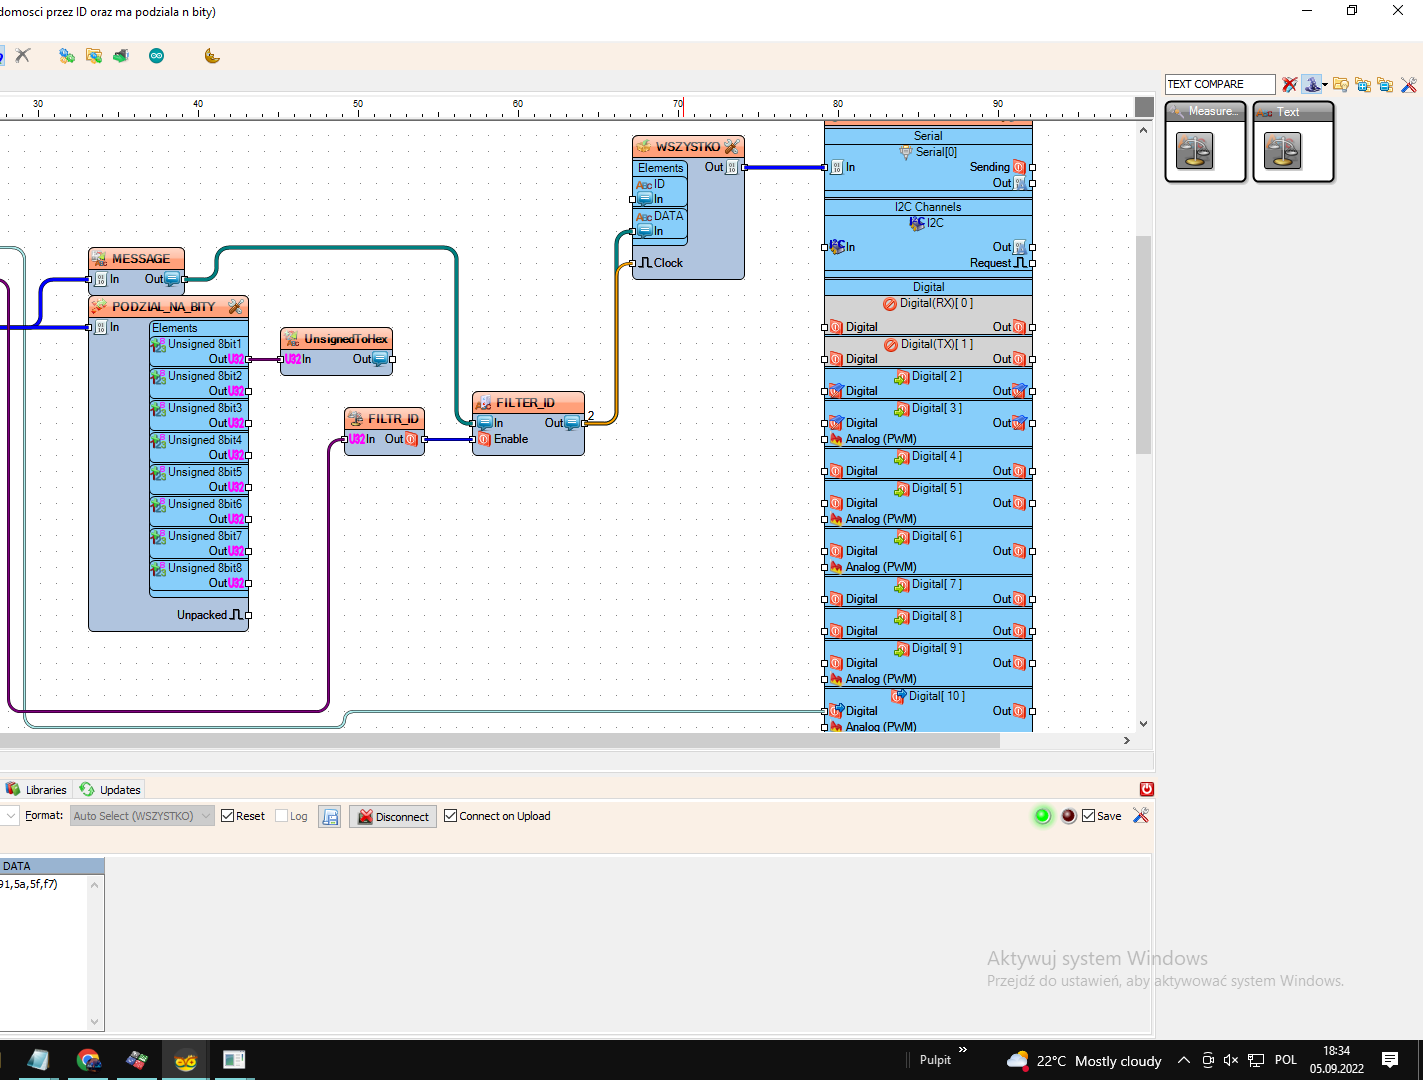1423x1080 pixels.
Task: Disable Connect on Upload option
Action: click(x=451, y=815)
